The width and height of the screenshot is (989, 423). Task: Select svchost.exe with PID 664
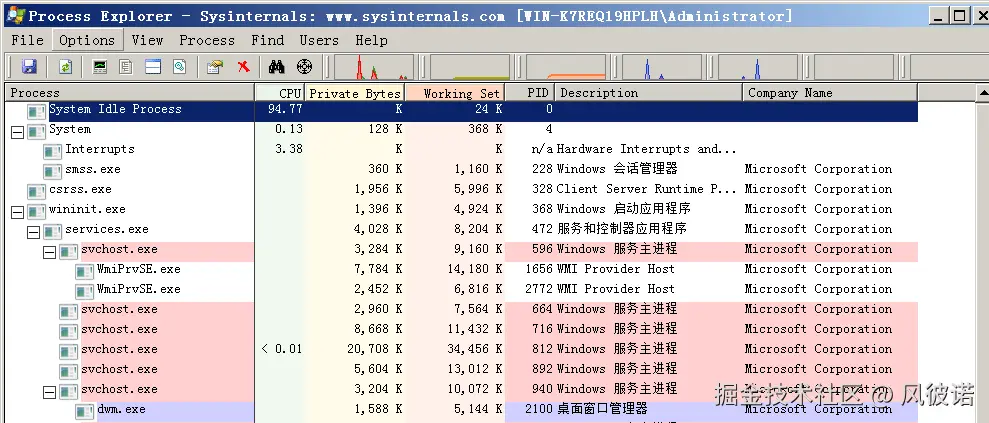click(461, 309)
